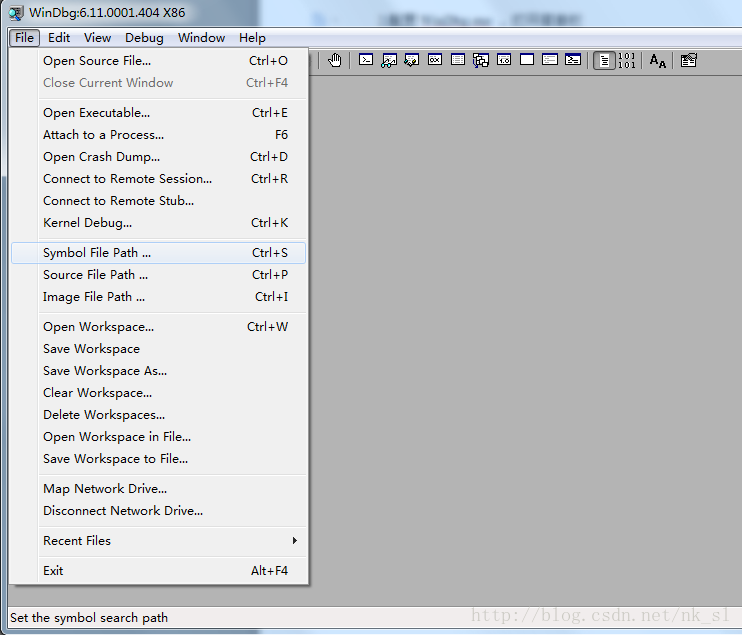Select Connect to Remote Stub...

click(159, 201)
